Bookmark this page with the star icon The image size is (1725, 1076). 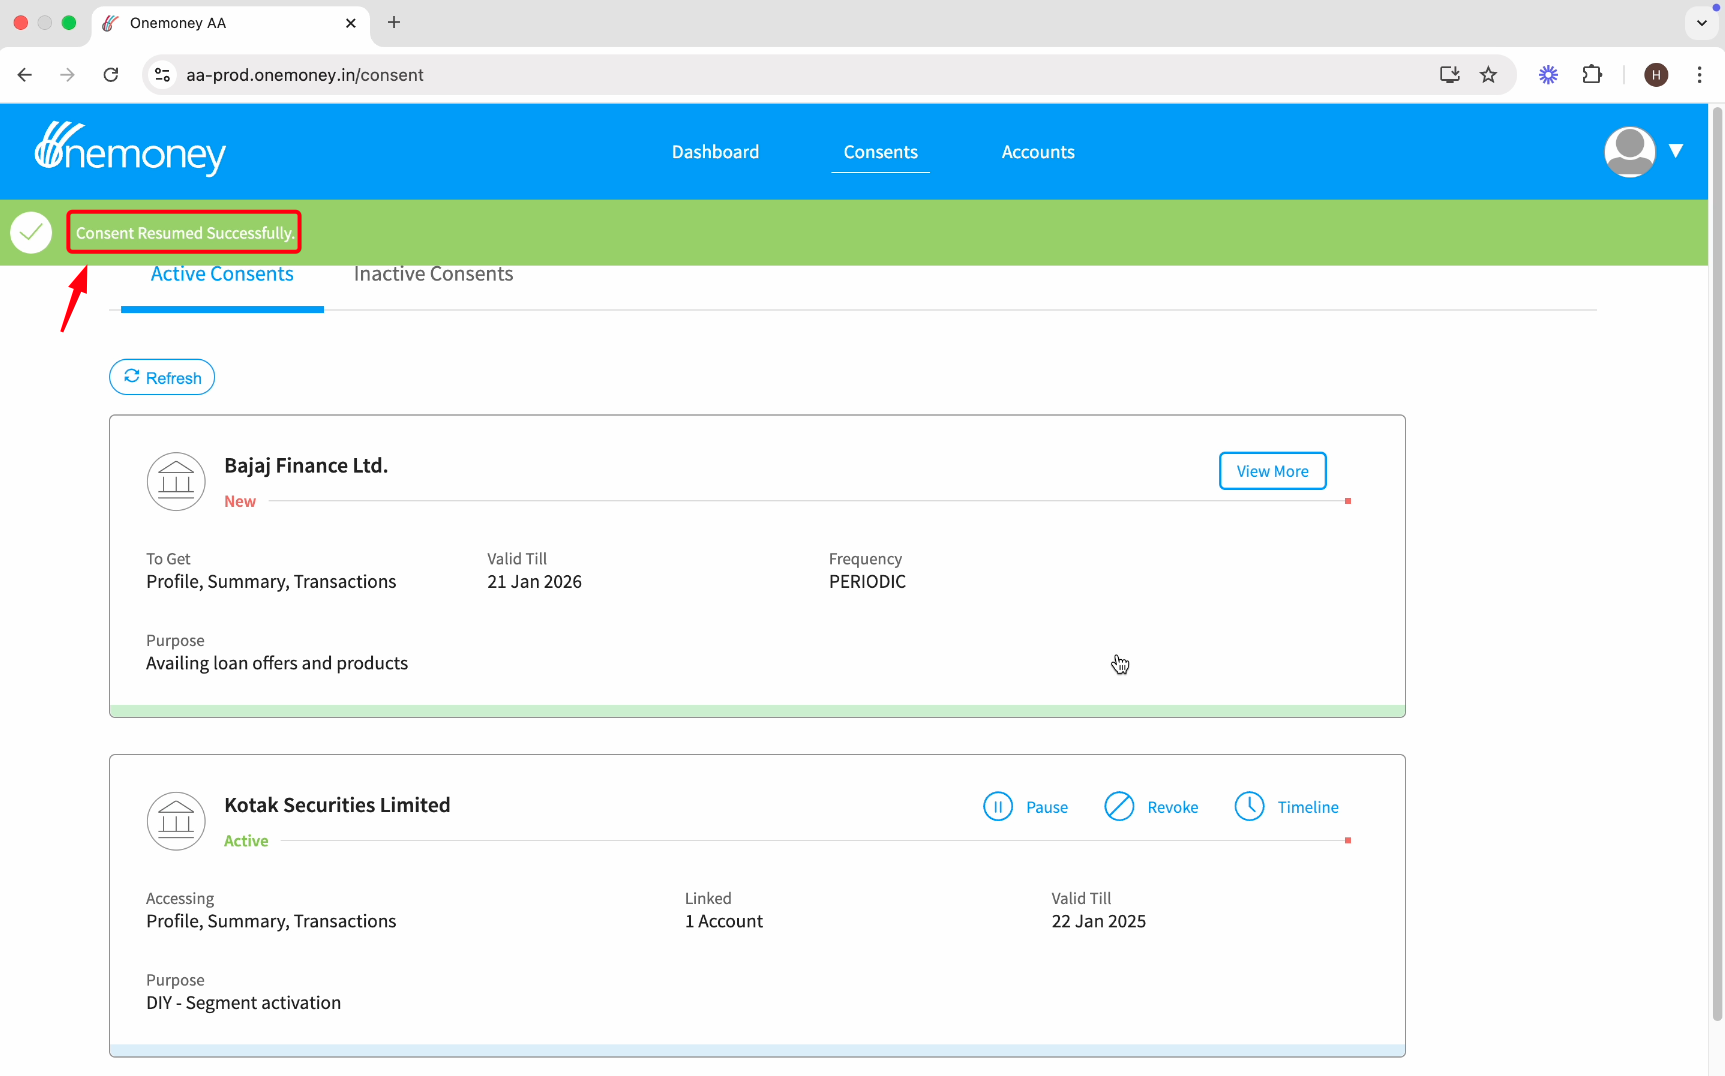point(1488,75)
